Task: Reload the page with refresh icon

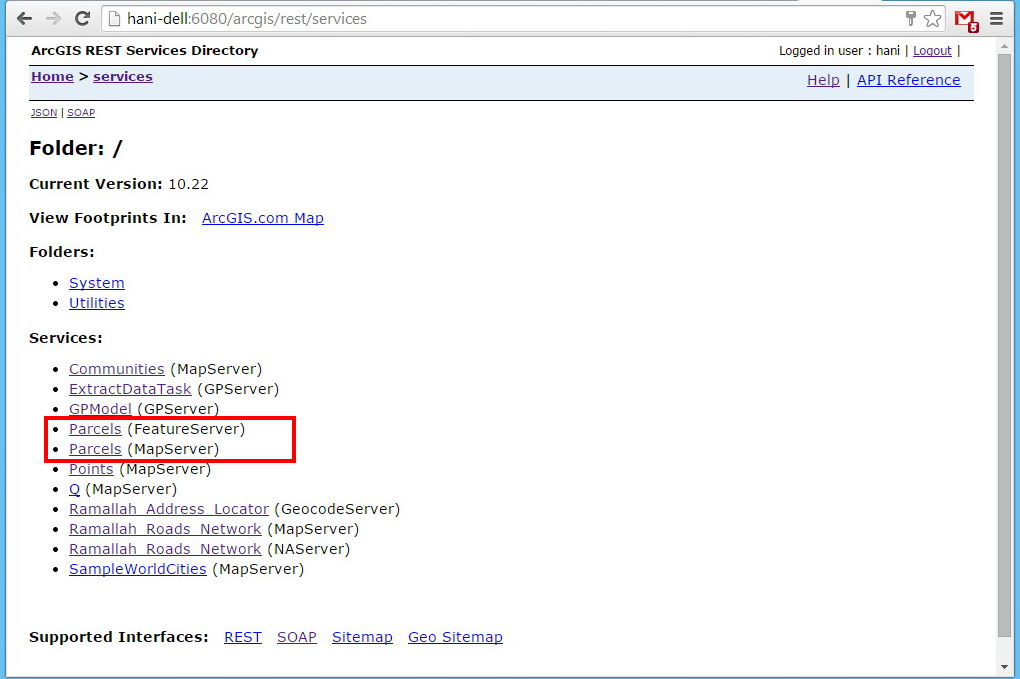Action: point(82,18)
